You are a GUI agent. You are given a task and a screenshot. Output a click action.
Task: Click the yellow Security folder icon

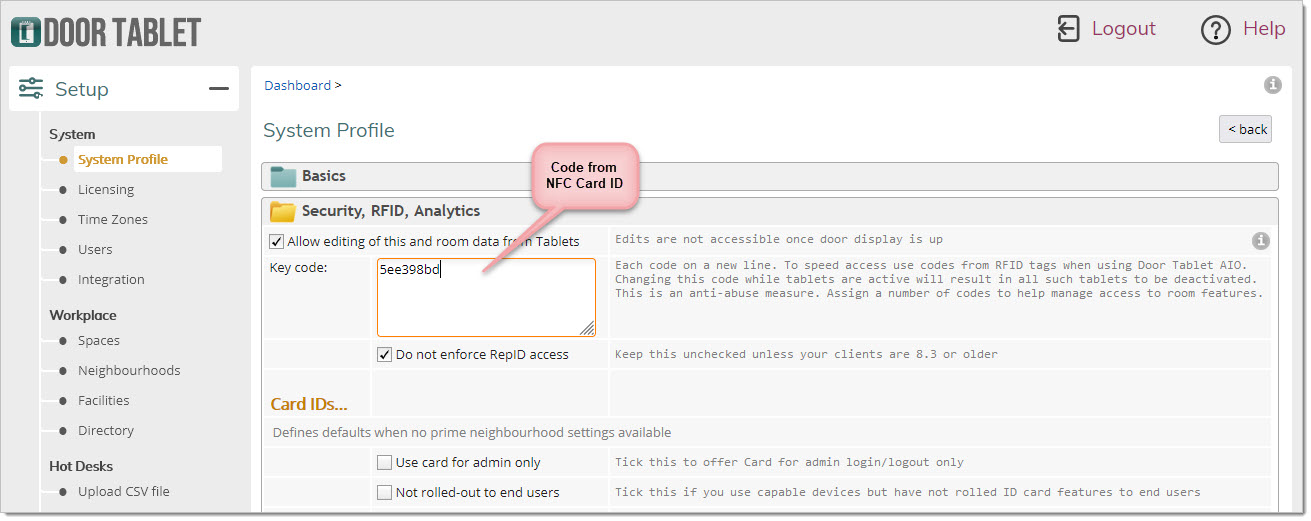(x=283, y=212)
